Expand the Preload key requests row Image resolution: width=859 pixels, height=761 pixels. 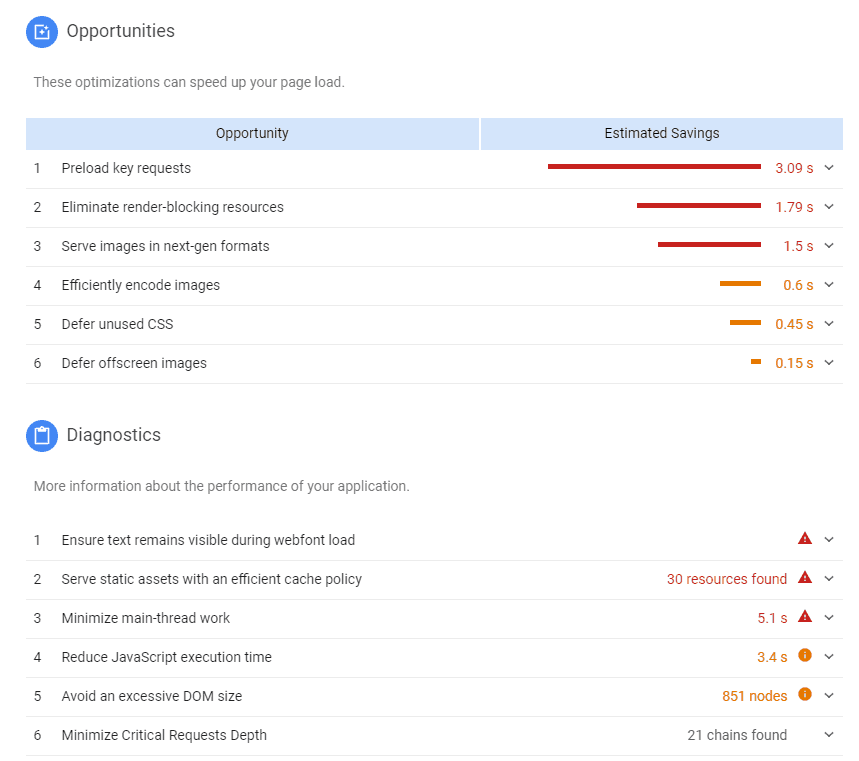coord(829,168)
